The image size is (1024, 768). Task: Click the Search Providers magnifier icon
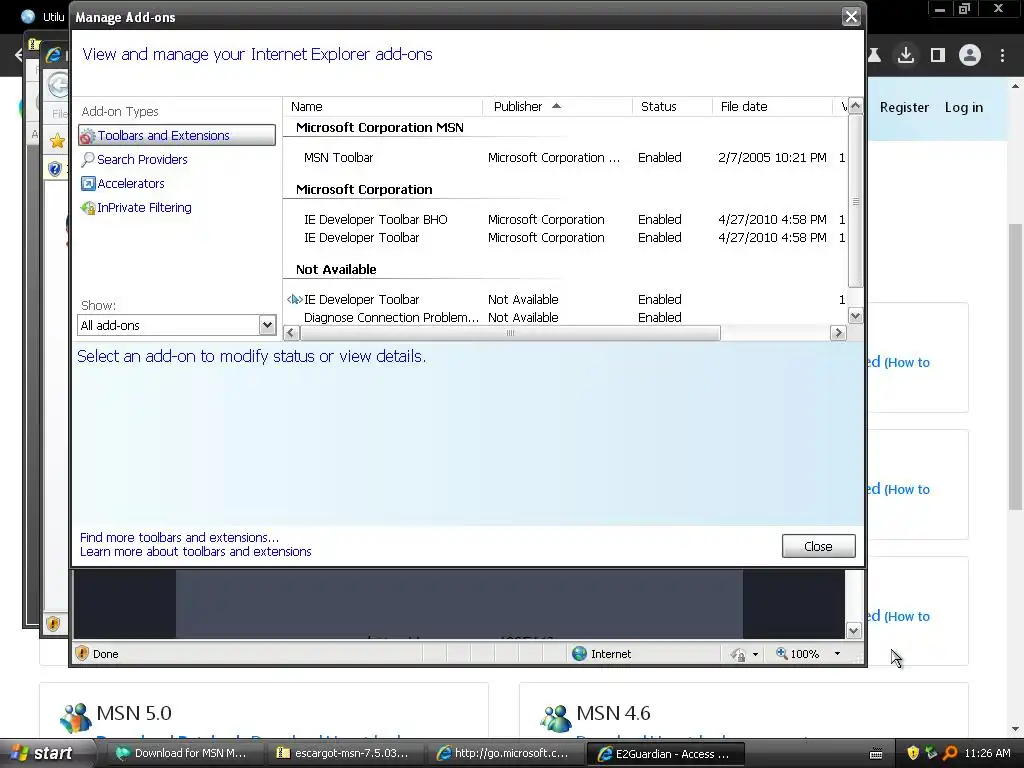click(x=88, y=159)
